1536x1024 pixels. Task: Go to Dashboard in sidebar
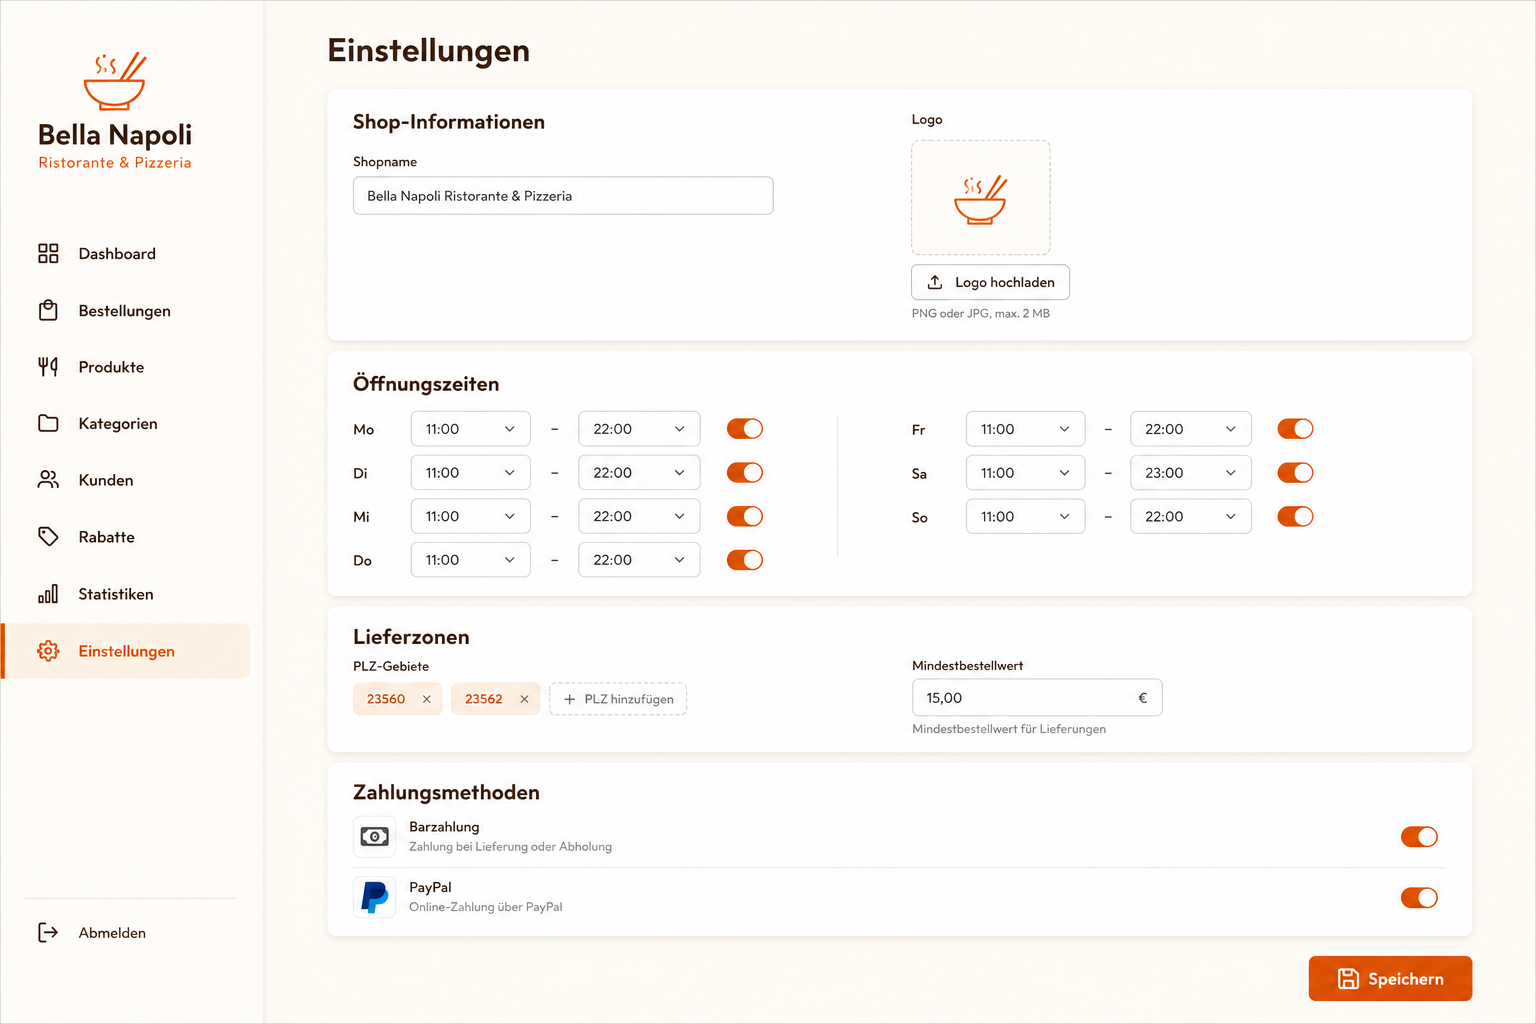[x=127, y=253]
